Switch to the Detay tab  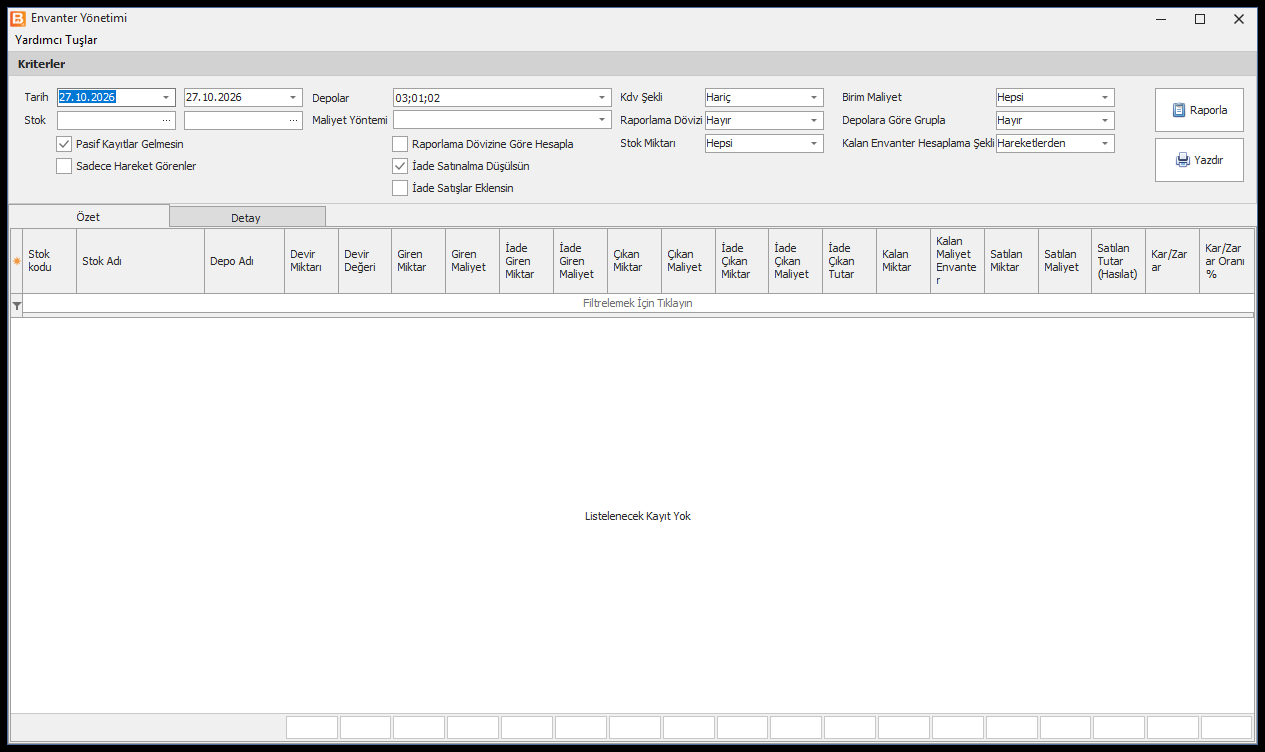pos(246,217)
